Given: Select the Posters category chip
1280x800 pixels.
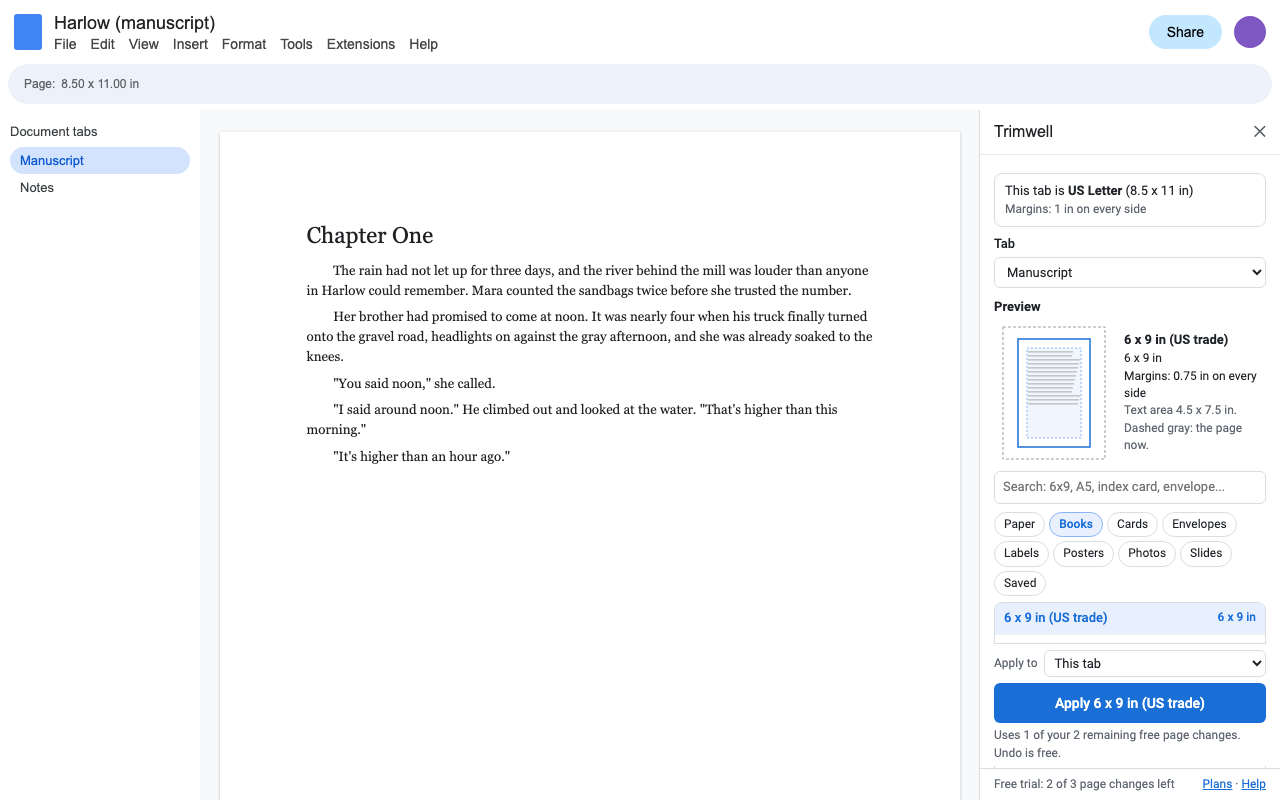Looking at the screenshot, I should pyautogui.click(x=1083, y=553).
